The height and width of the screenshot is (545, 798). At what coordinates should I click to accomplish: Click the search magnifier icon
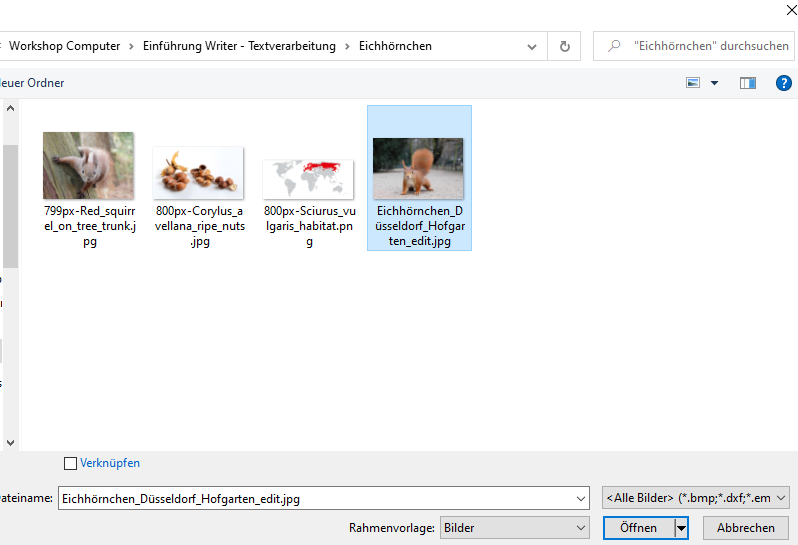point(614,46)
